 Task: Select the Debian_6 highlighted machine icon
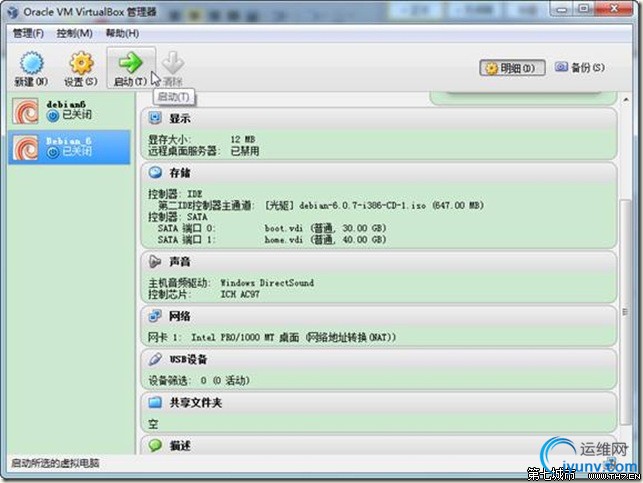(x=25, y=148)
